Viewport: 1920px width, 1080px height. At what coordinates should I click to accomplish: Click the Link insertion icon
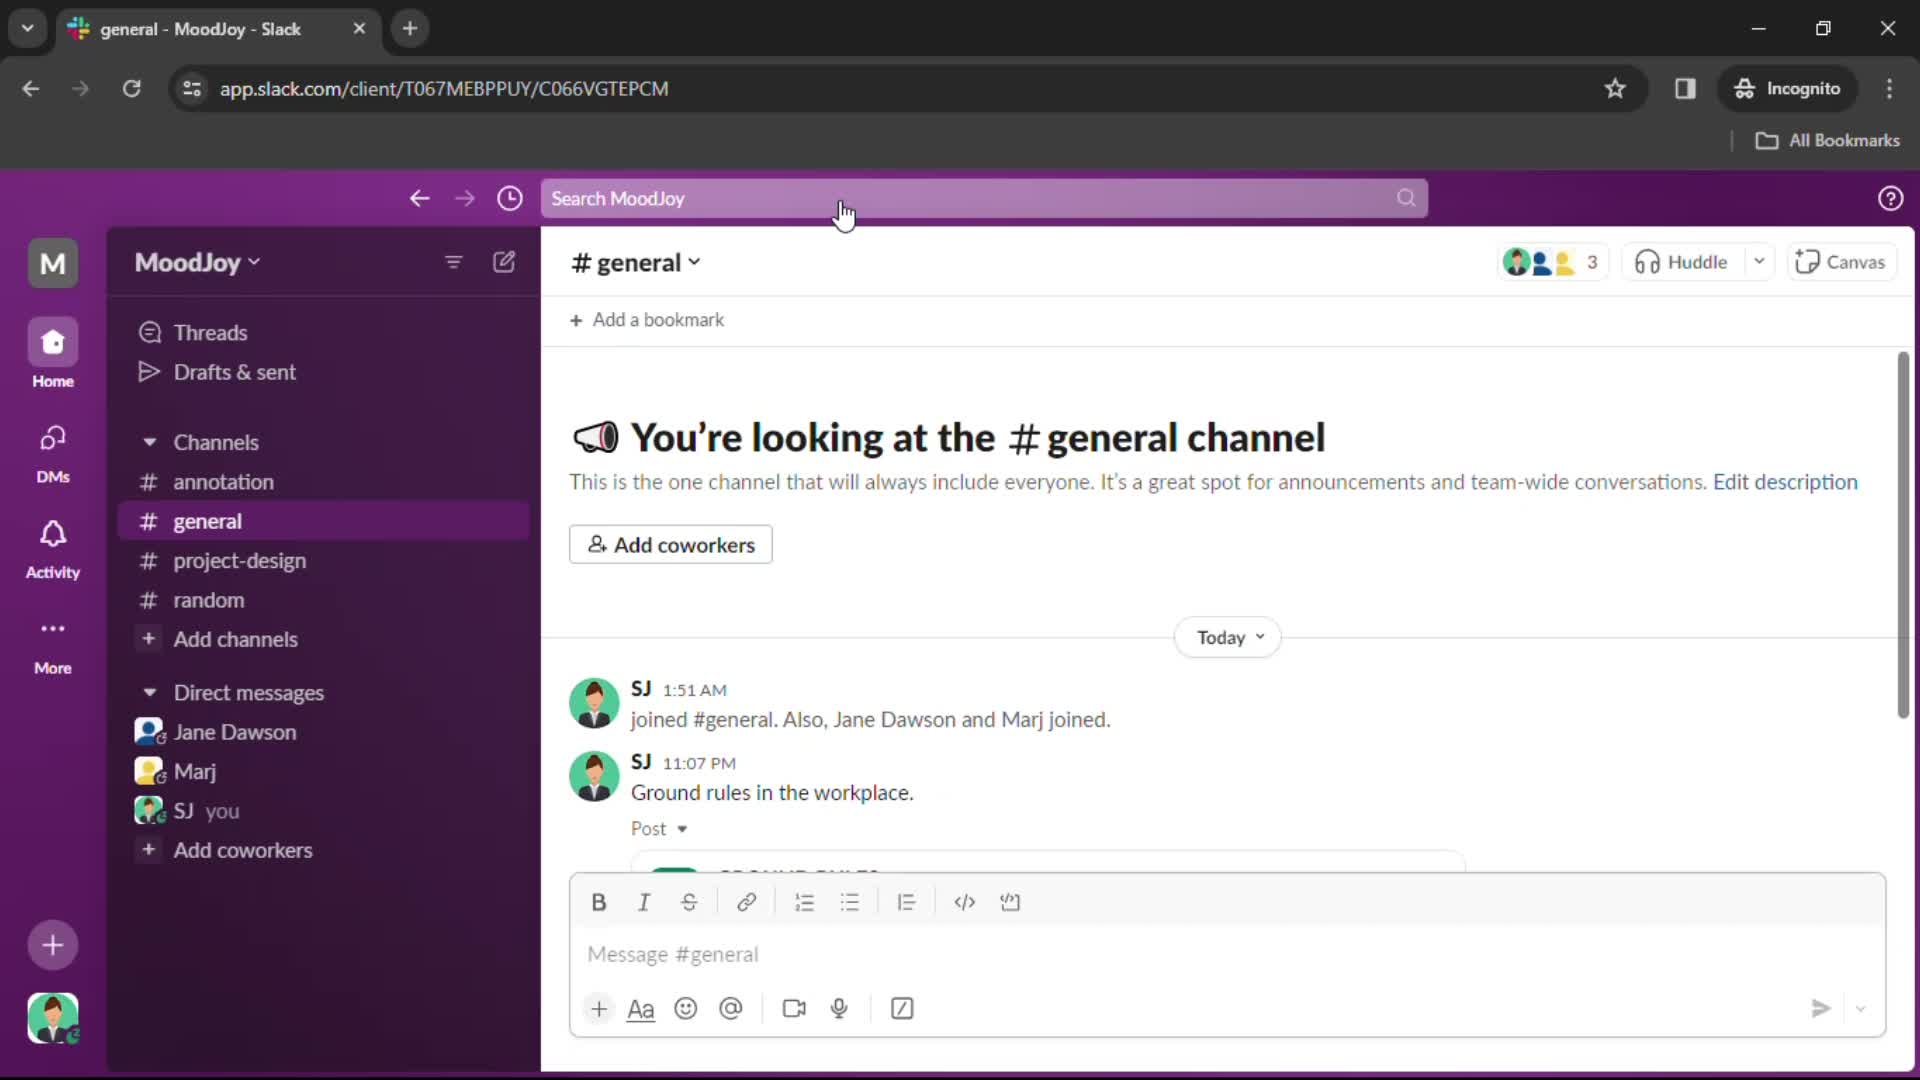pos(745,902)
